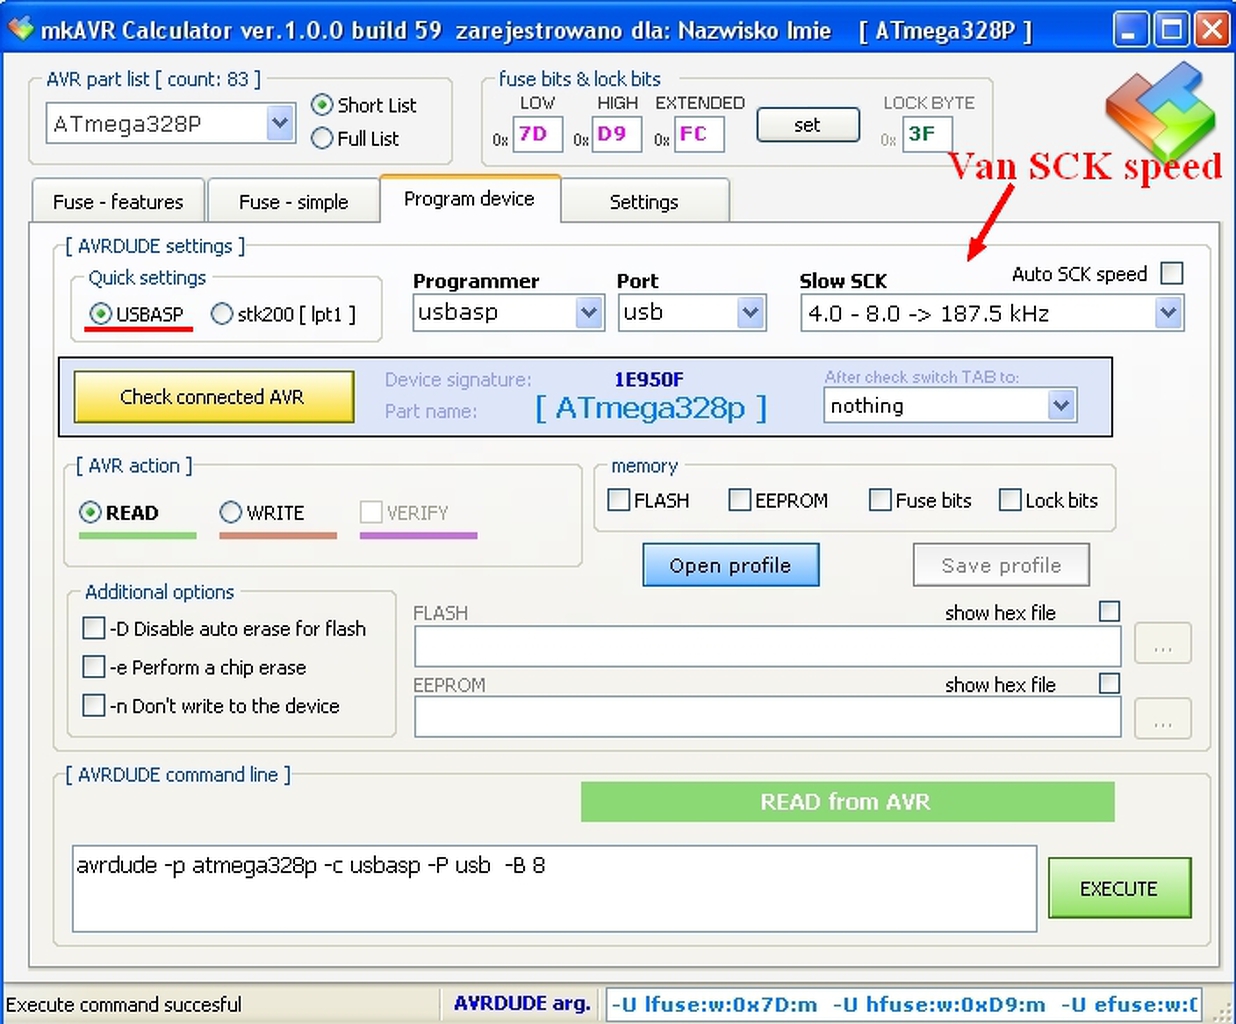The image size is (1236, 1024).
Task: Click the device signature value 1E950F
Action: click(649, 379)
